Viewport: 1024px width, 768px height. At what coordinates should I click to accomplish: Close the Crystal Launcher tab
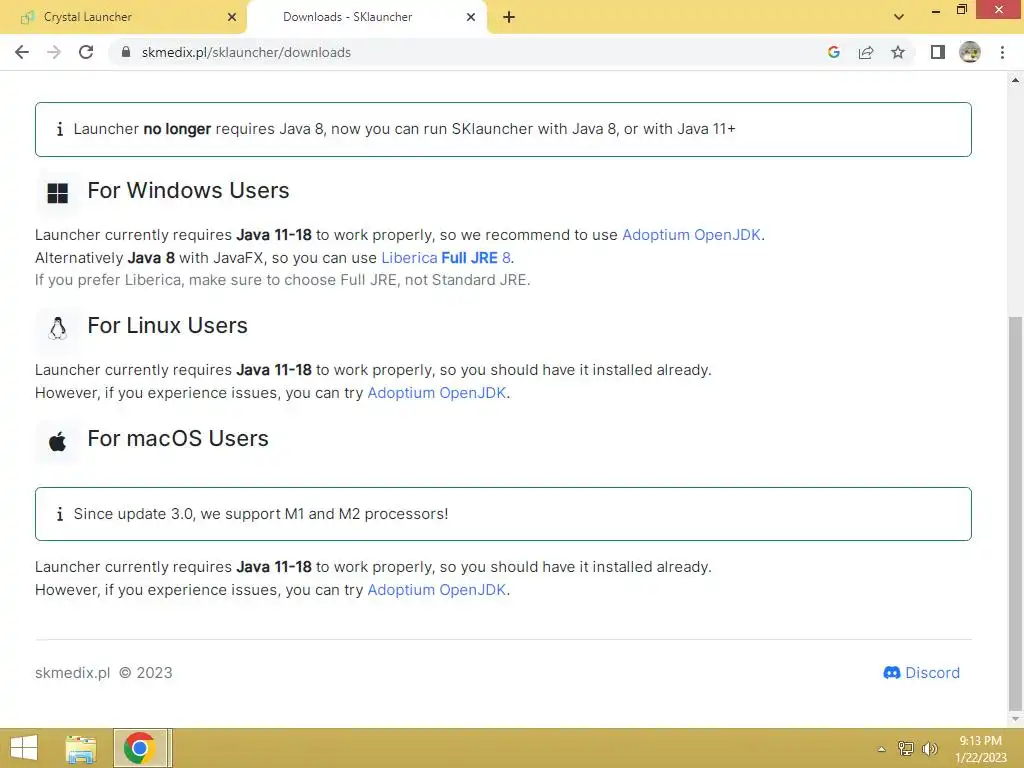coord(232,17)
